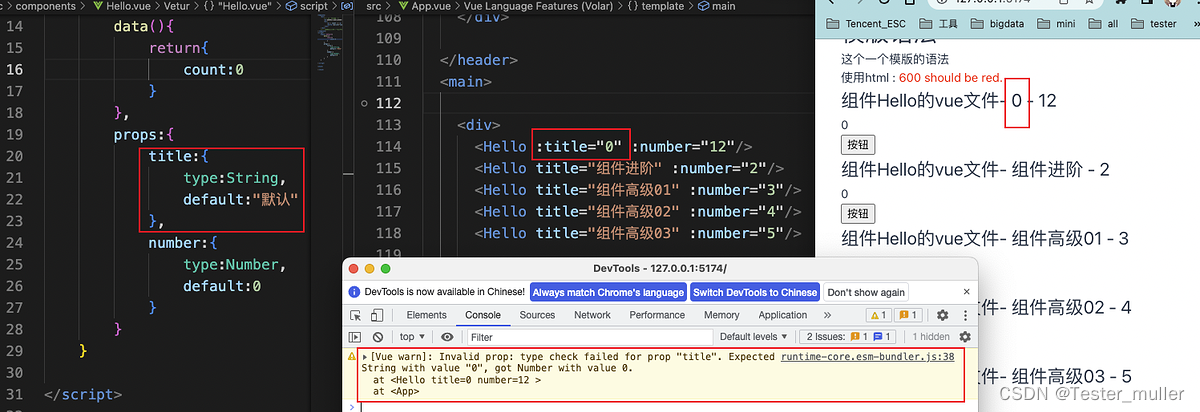The width and height of the screenshot is (1200, 412).
Task: Activate the DevTools inspect element picker icon
Action: pos(355,315)
